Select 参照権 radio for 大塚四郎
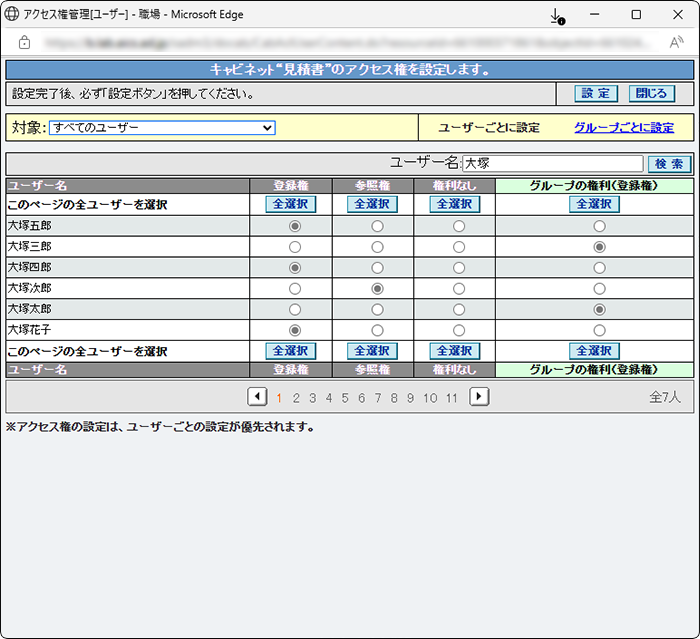The image size is (700, 639). pos(377,268)
